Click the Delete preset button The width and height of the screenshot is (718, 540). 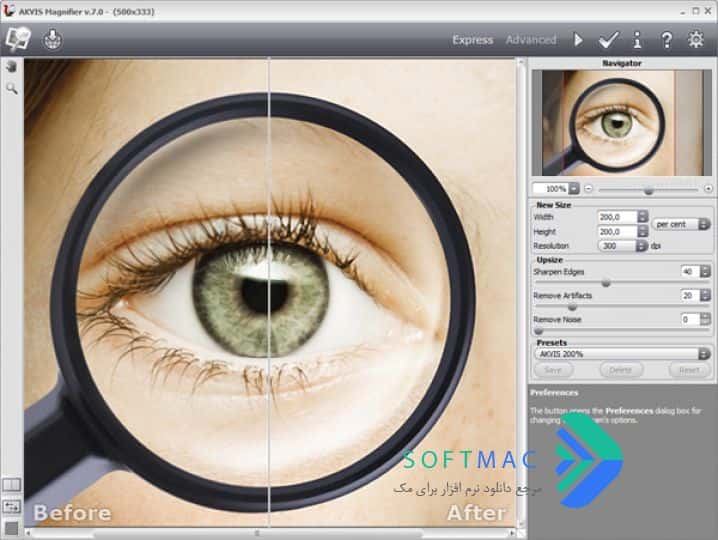click(621, 370)
